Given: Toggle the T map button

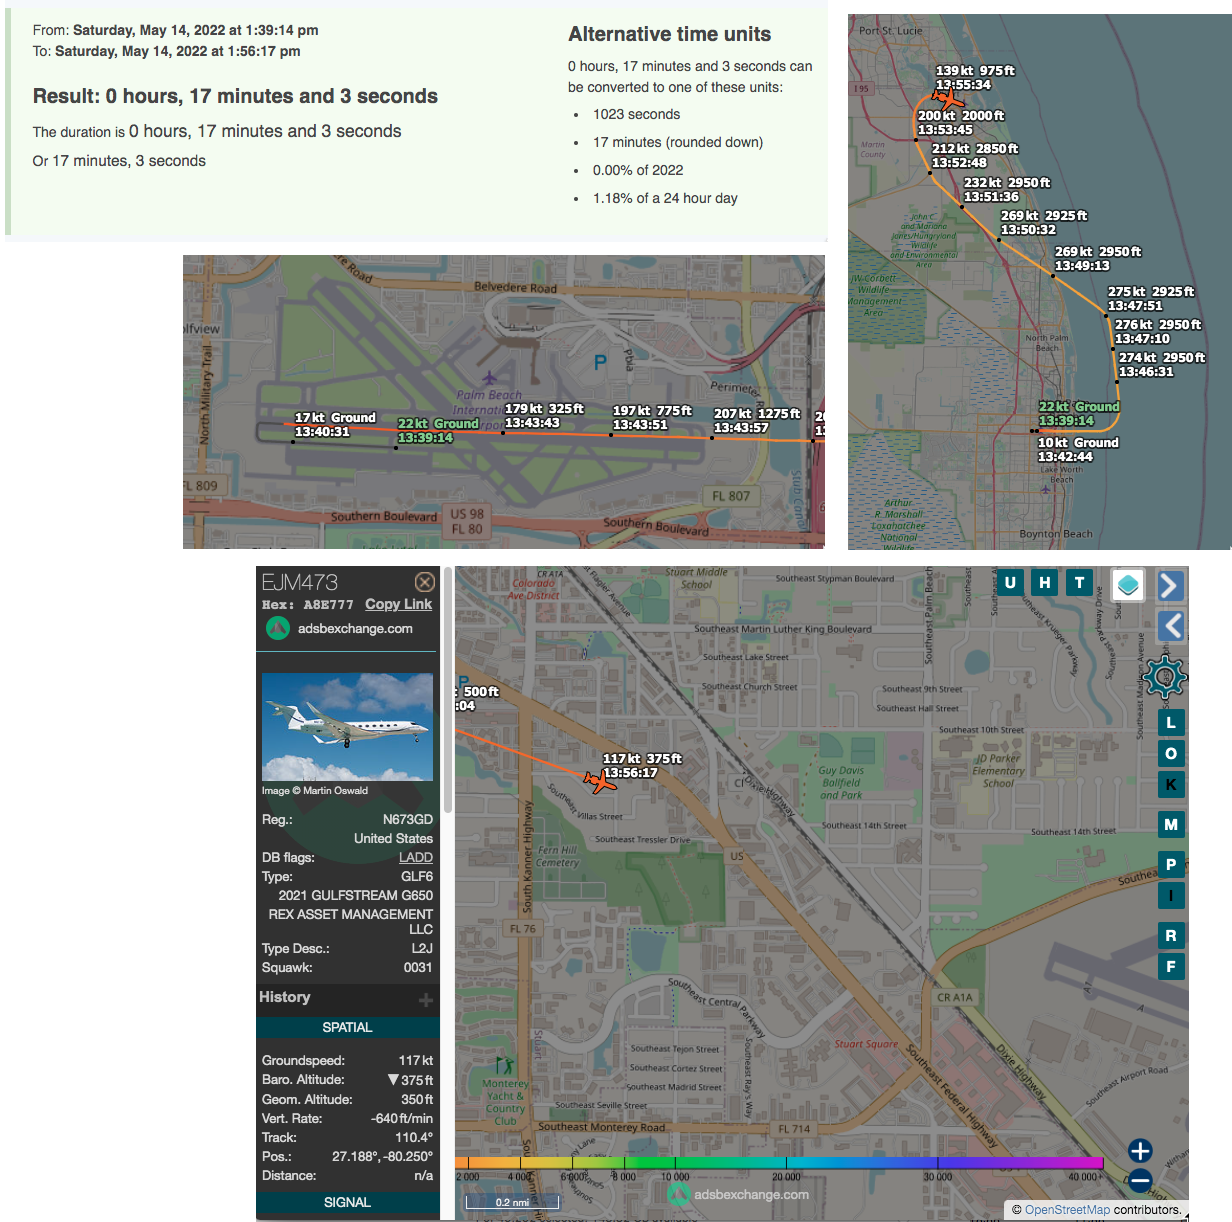Looking at the screenshot, I should 1079,582.
